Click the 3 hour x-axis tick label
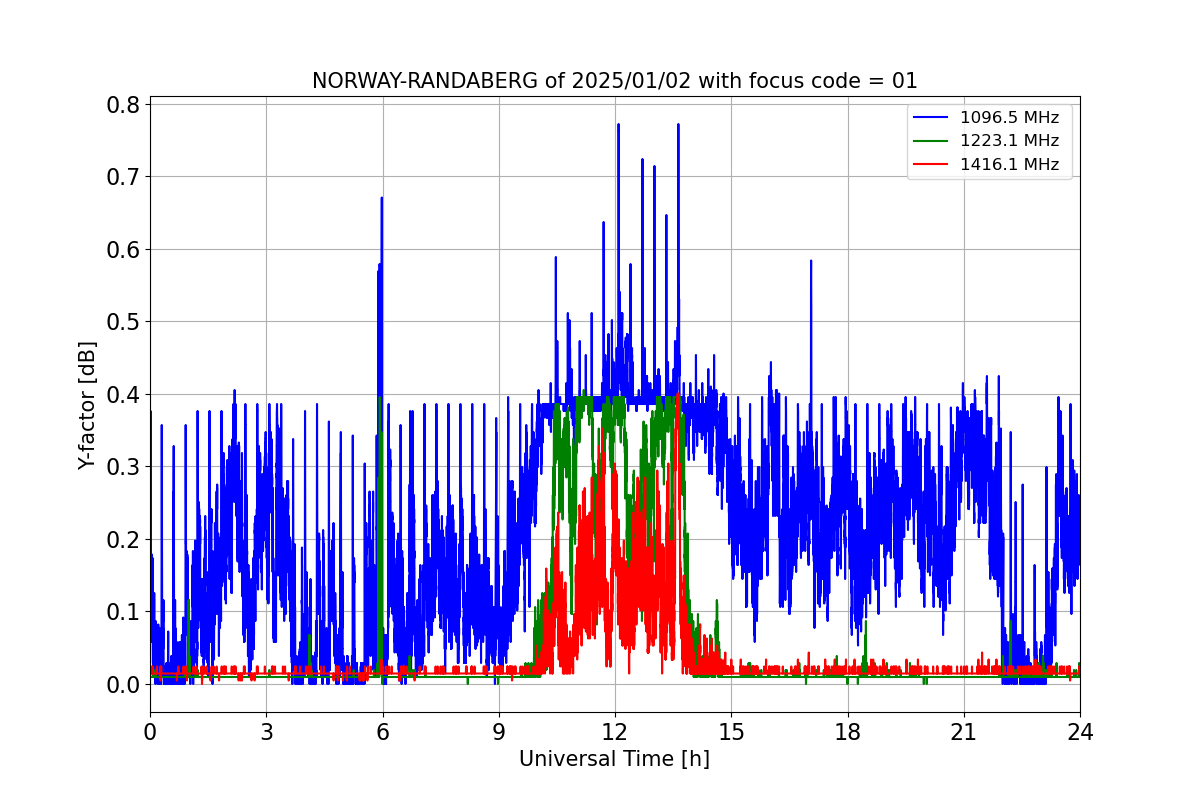The height and width of the screenshot is (800, 1200). (x=266, y=732)
